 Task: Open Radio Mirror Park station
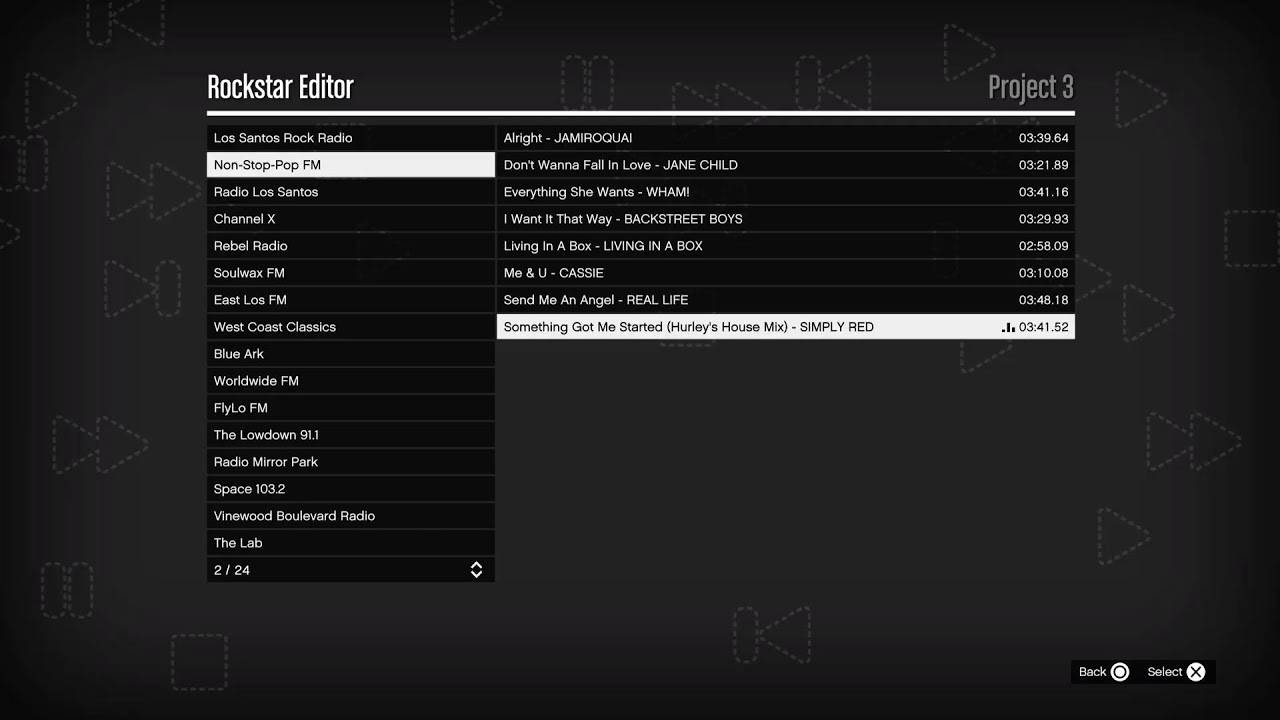(x=351, y=462)
